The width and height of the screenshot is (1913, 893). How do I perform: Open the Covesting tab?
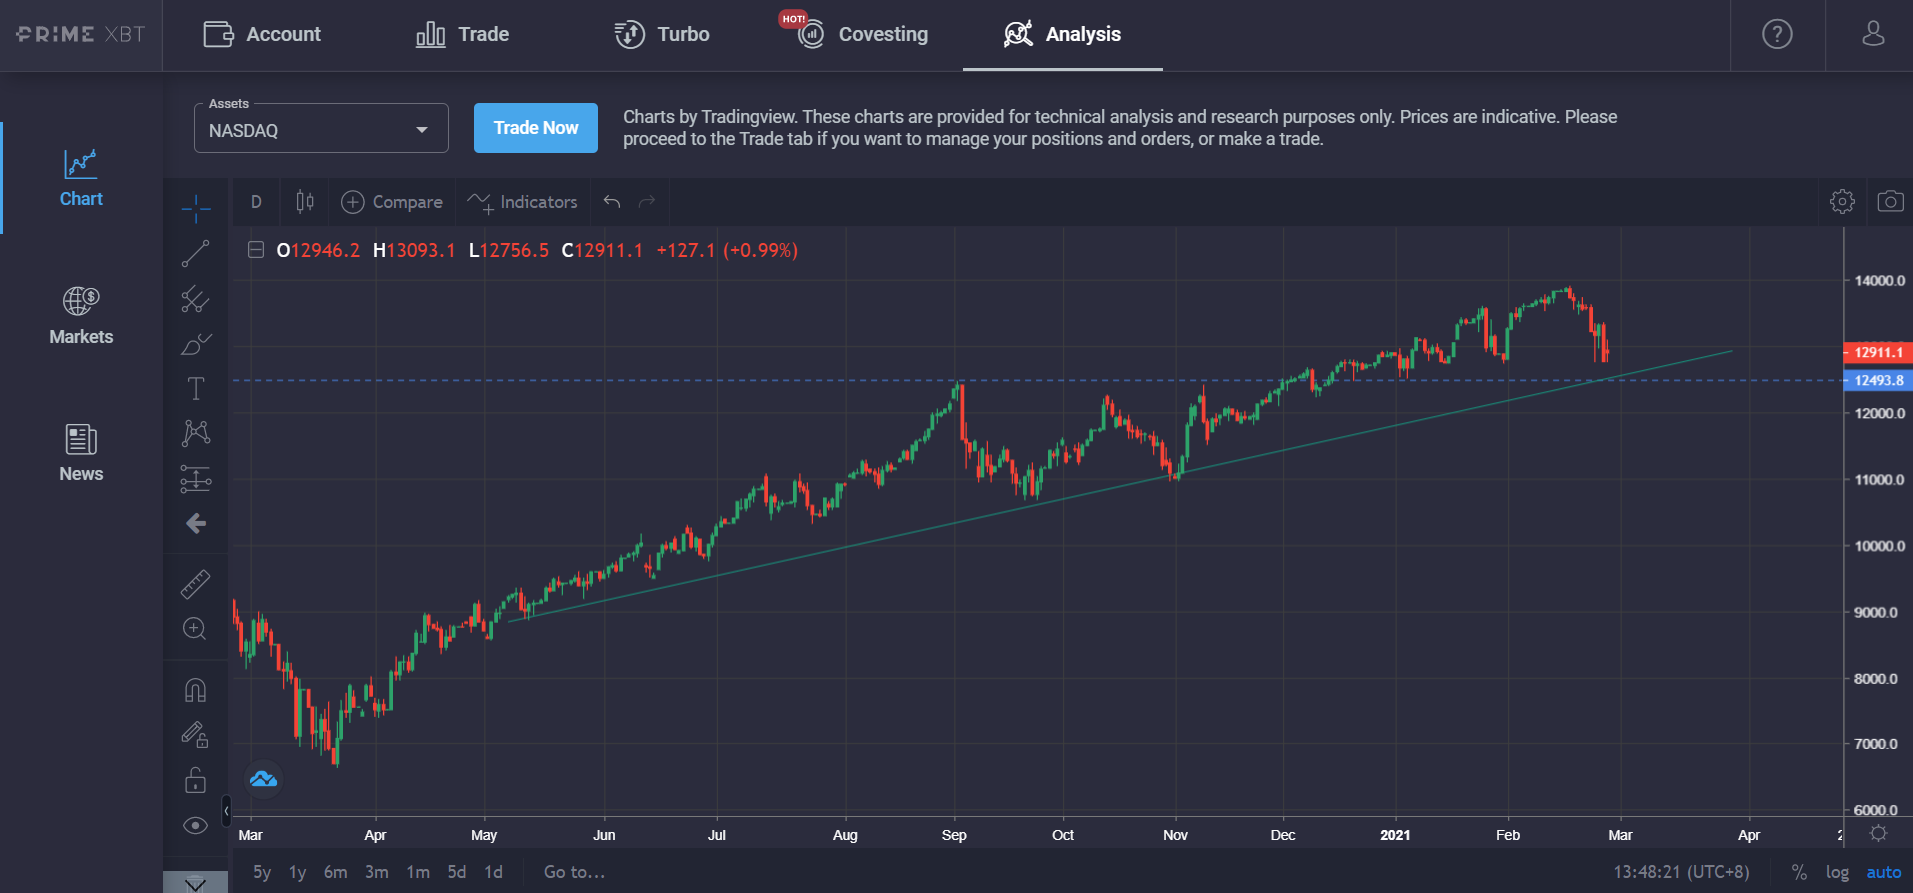(x=864, y=35)
